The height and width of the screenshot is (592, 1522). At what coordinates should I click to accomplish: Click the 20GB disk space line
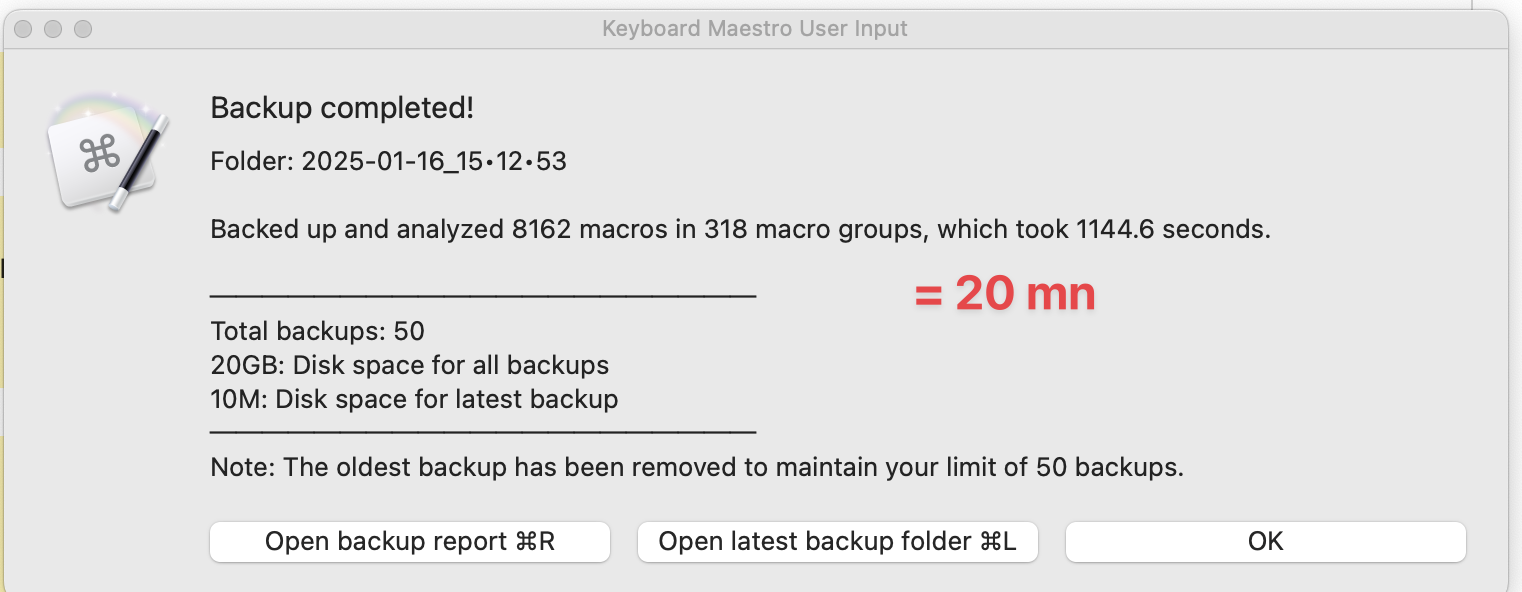409,365
